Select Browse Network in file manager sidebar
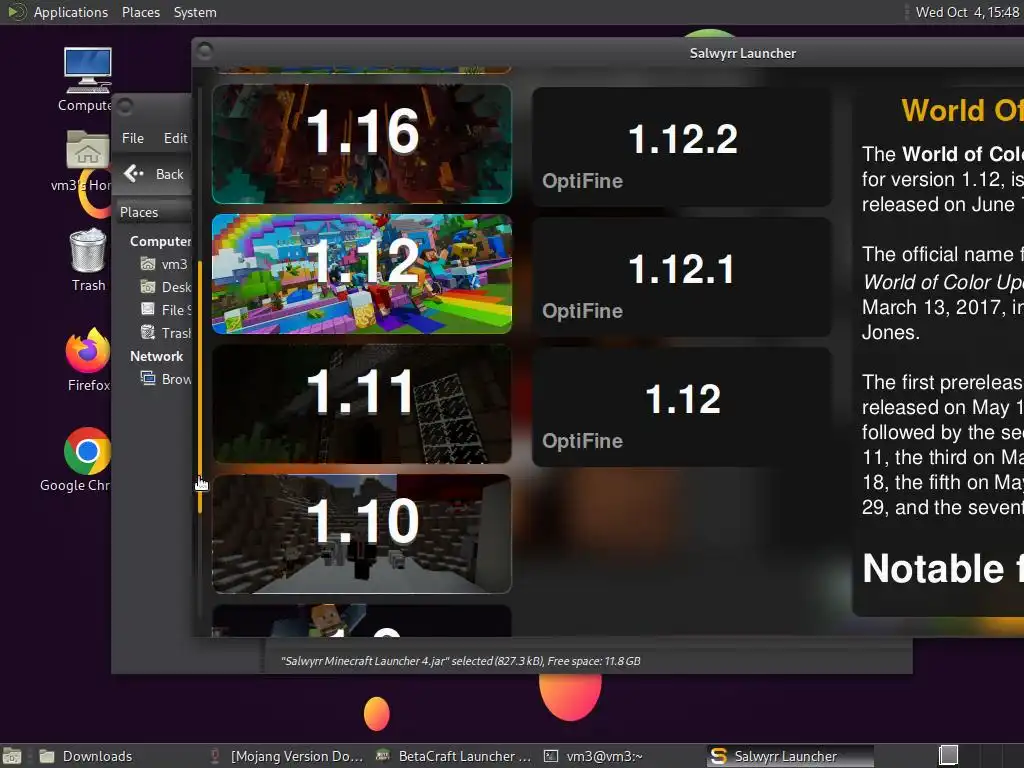Screen dimensions: 1024x768 click(x=166, y=379)
